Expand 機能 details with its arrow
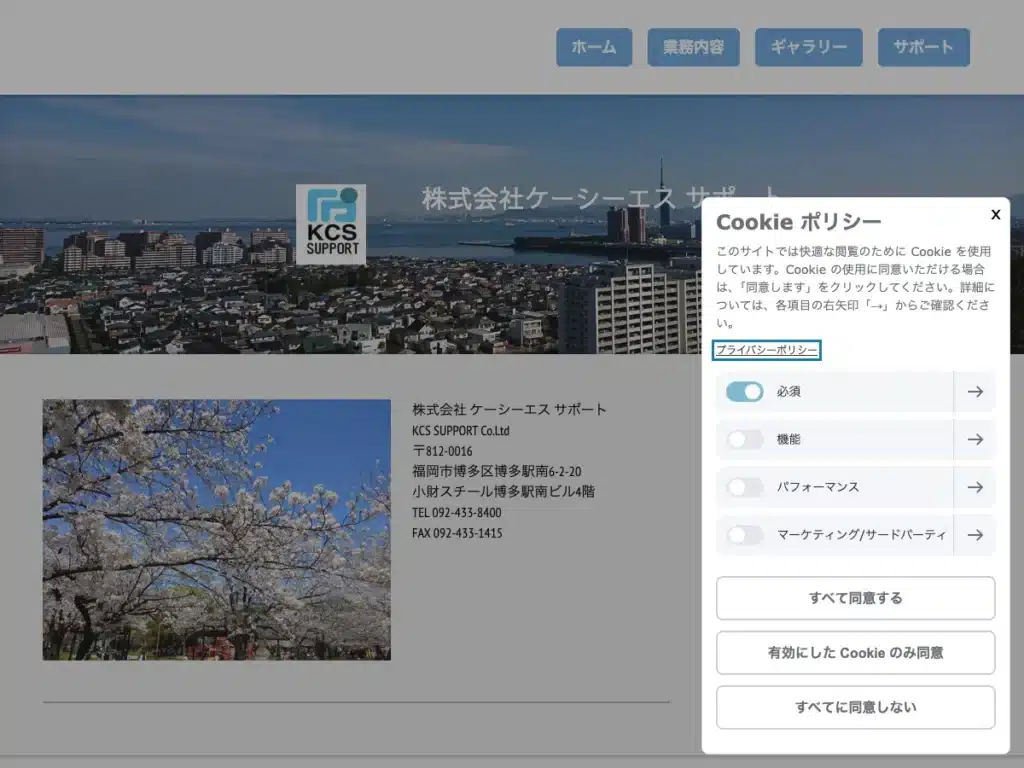Image resolution: width=1024 pixels, height=768 pixels. point(975,440)
